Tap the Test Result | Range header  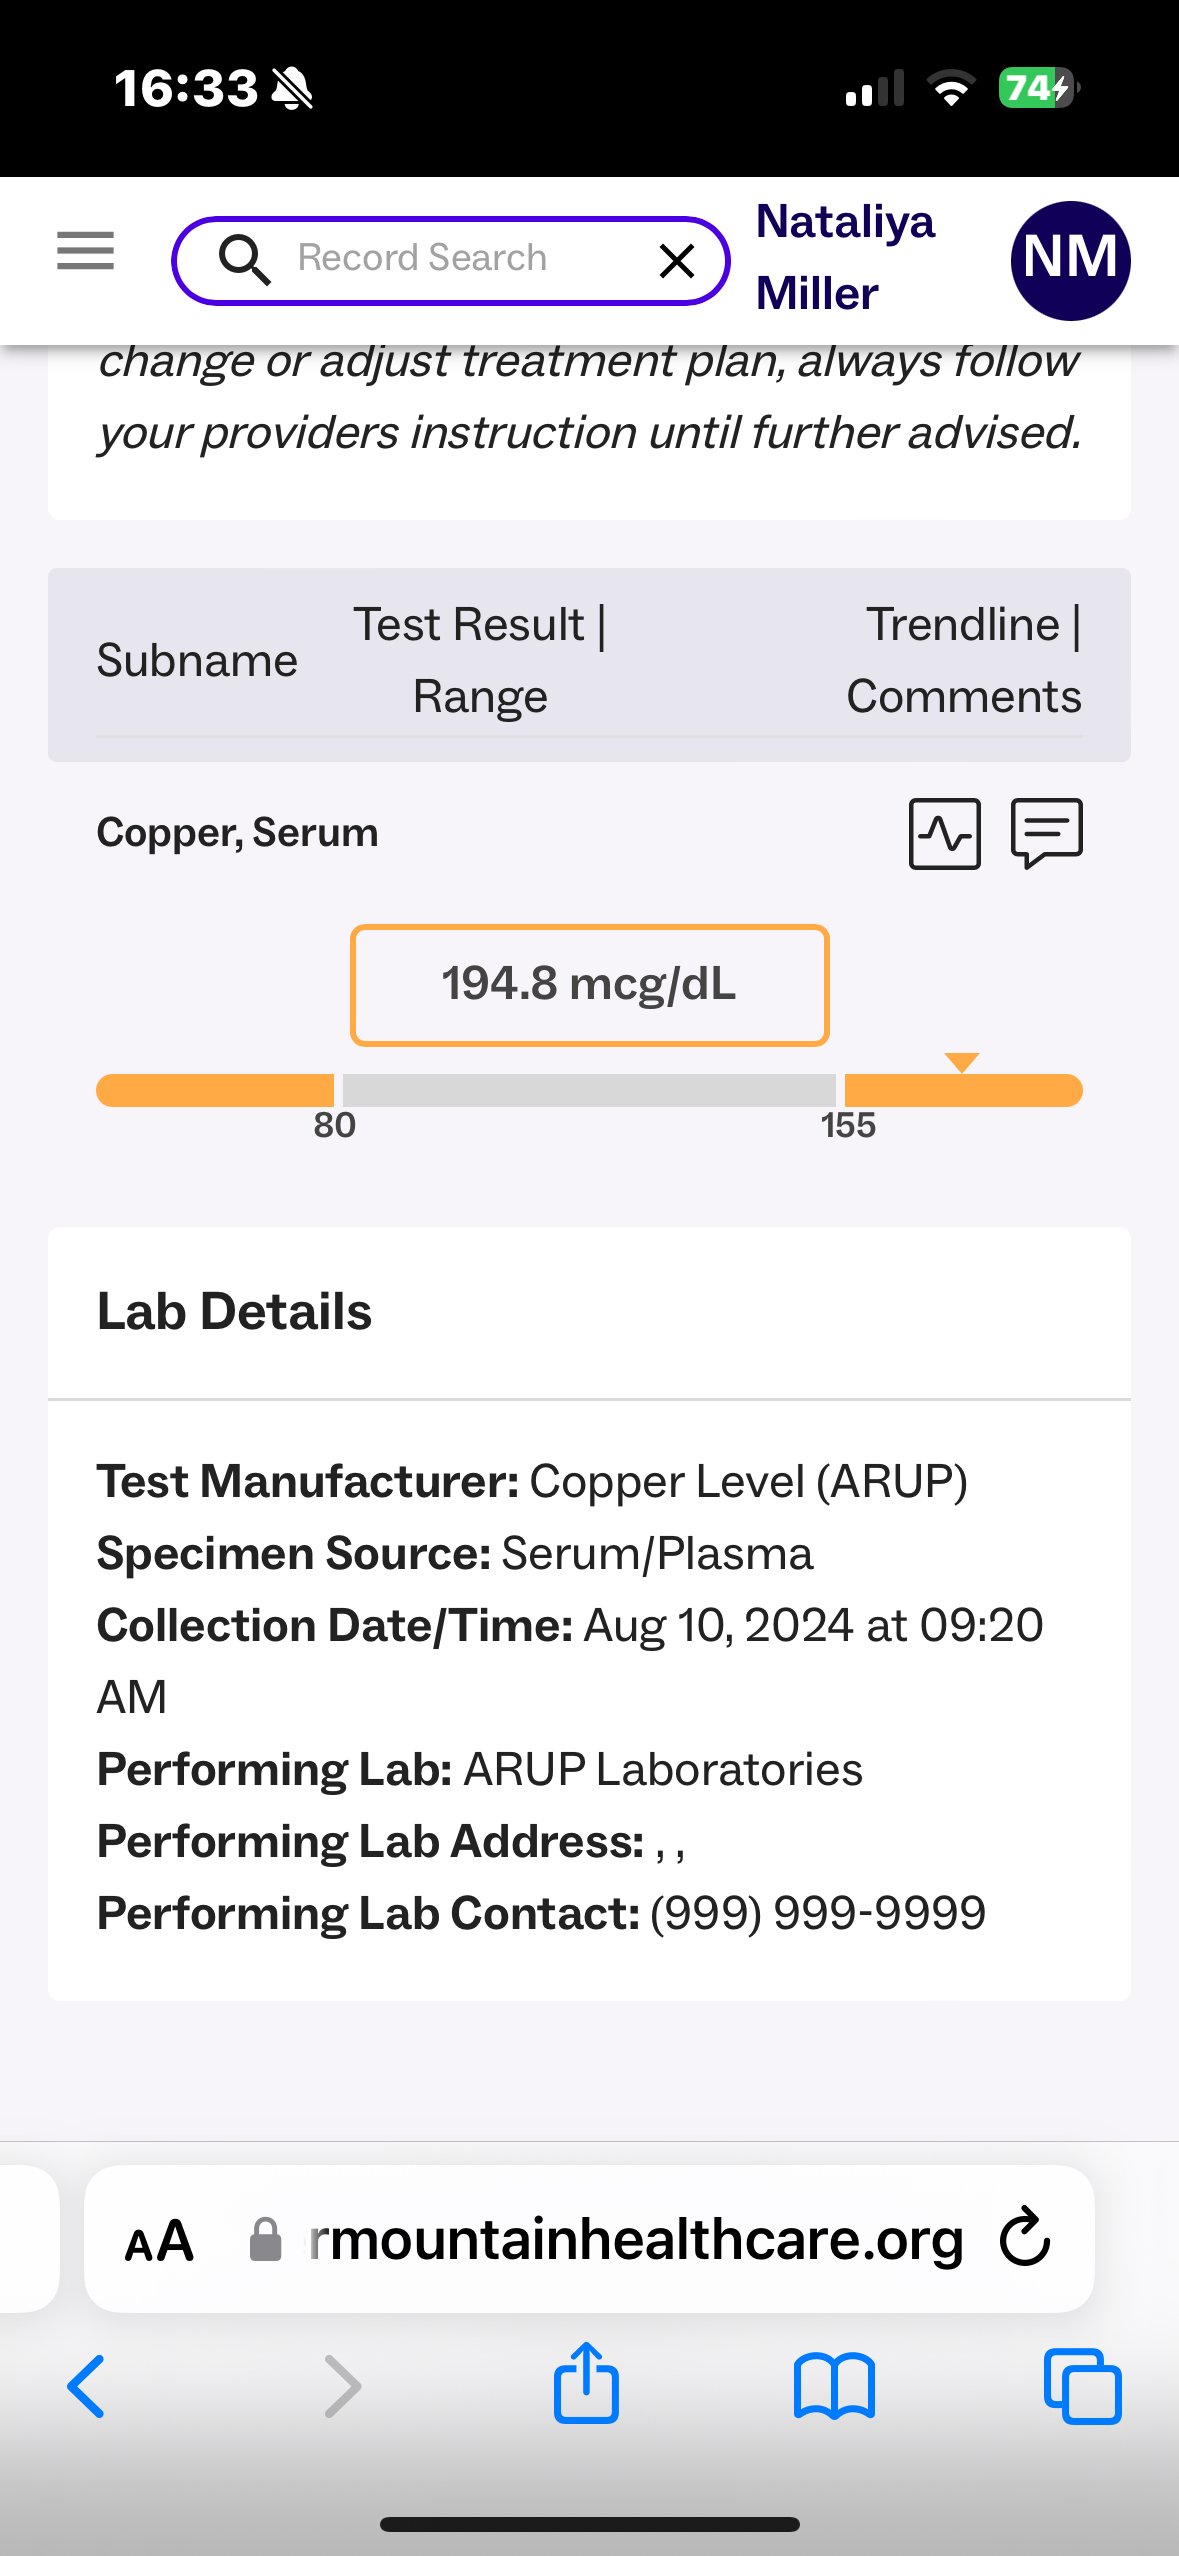coord(480,661)
